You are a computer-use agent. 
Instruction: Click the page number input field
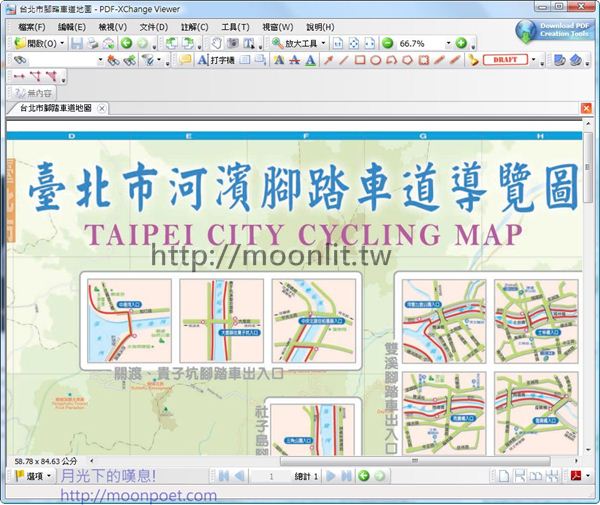270,476
